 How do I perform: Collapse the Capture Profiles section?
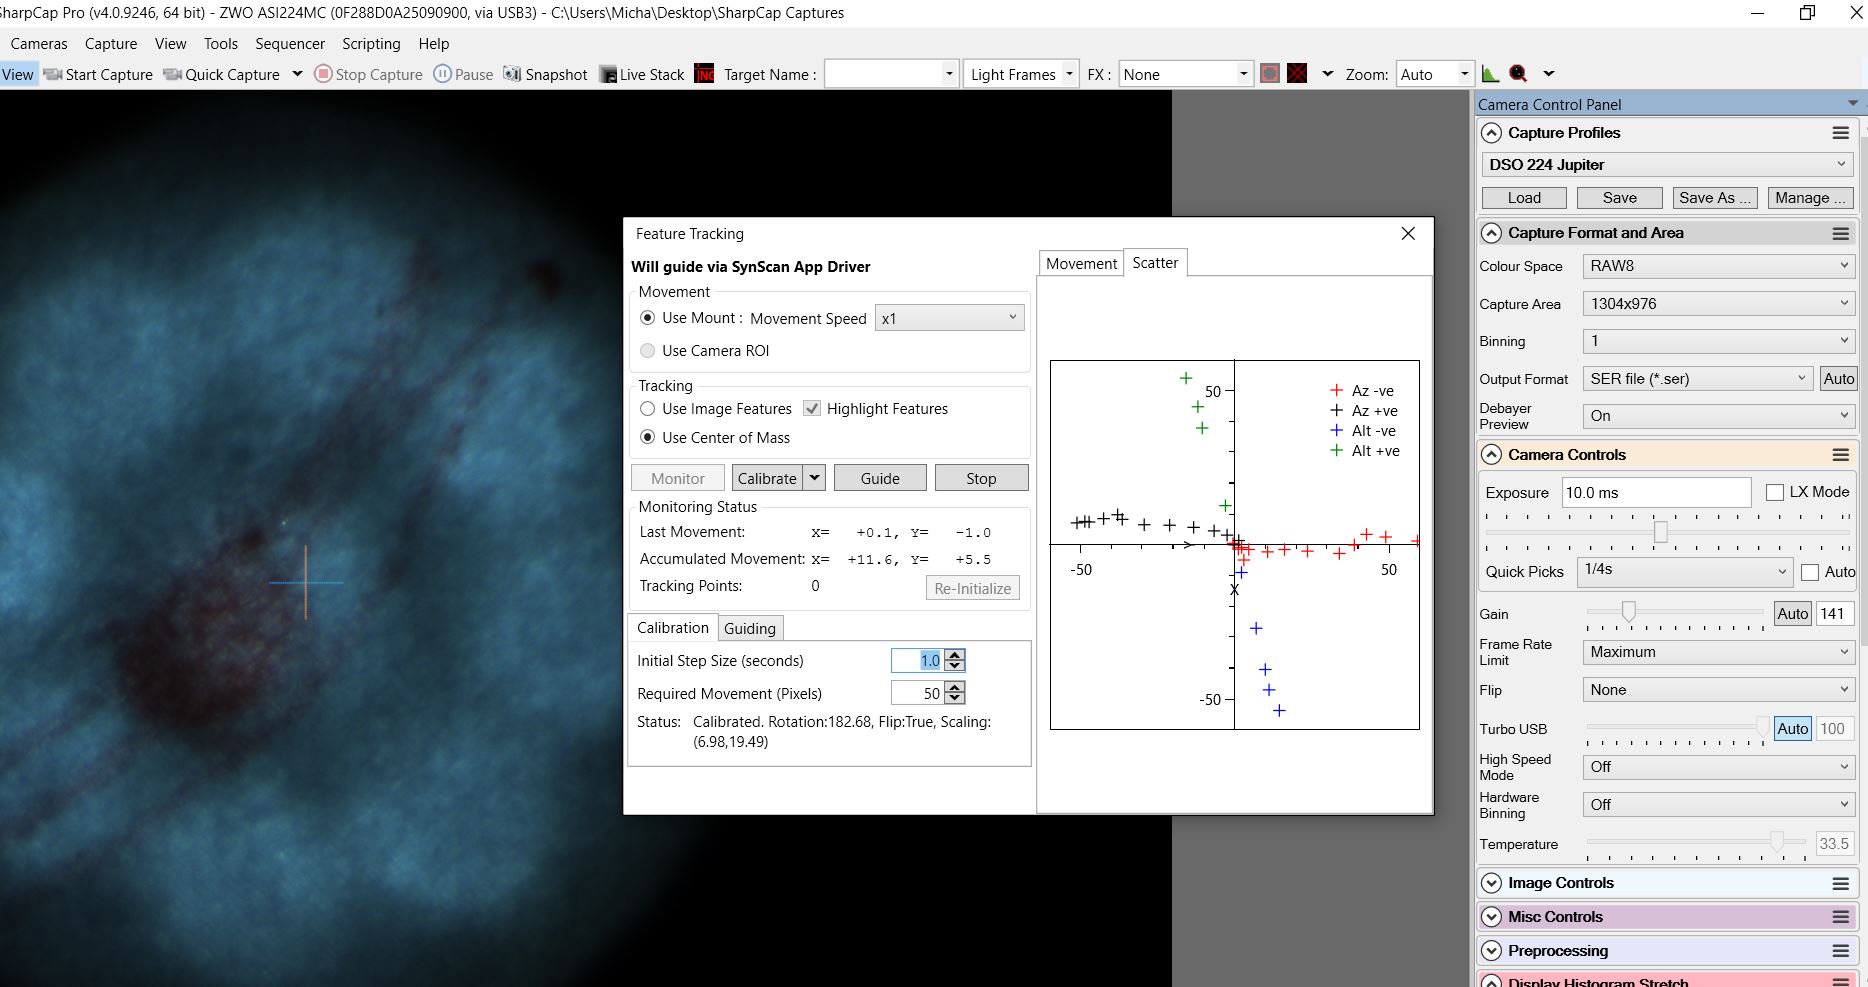[1491, 133]
